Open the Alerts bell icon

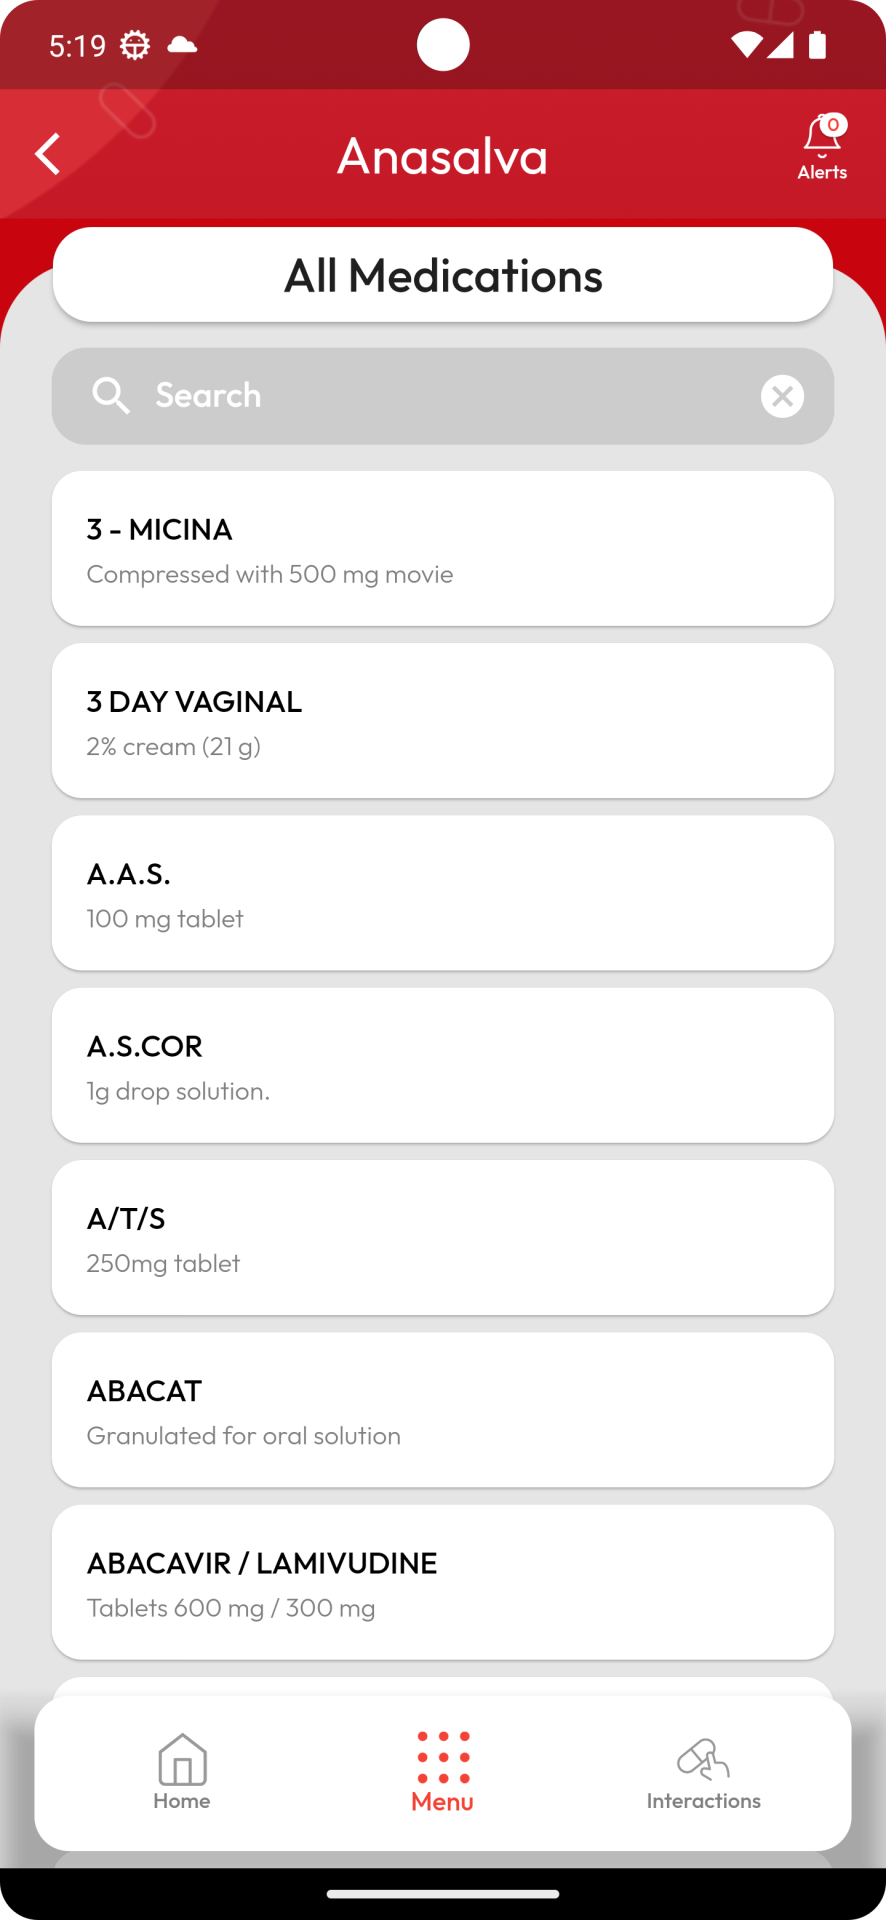point(822,136)
